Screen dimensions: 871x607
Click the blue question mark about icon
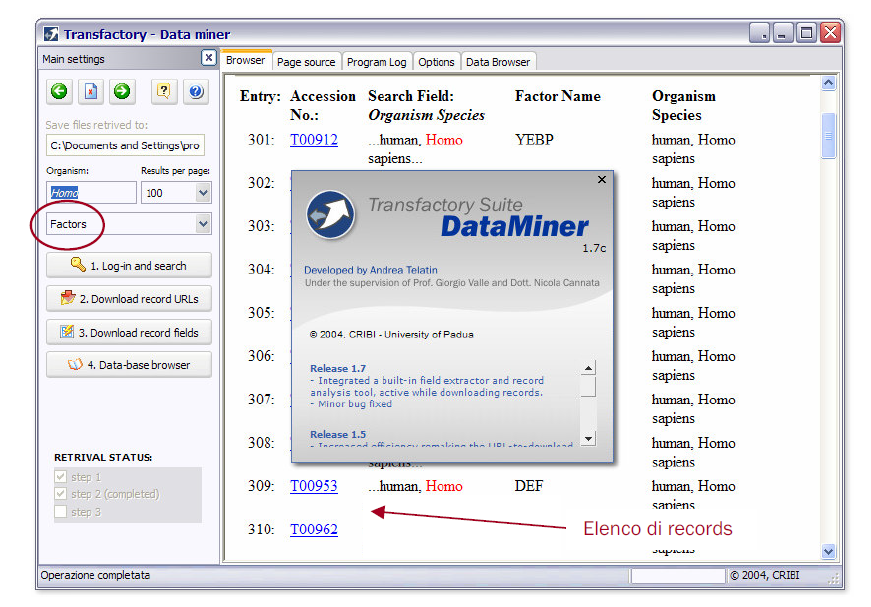pos(196,91)
